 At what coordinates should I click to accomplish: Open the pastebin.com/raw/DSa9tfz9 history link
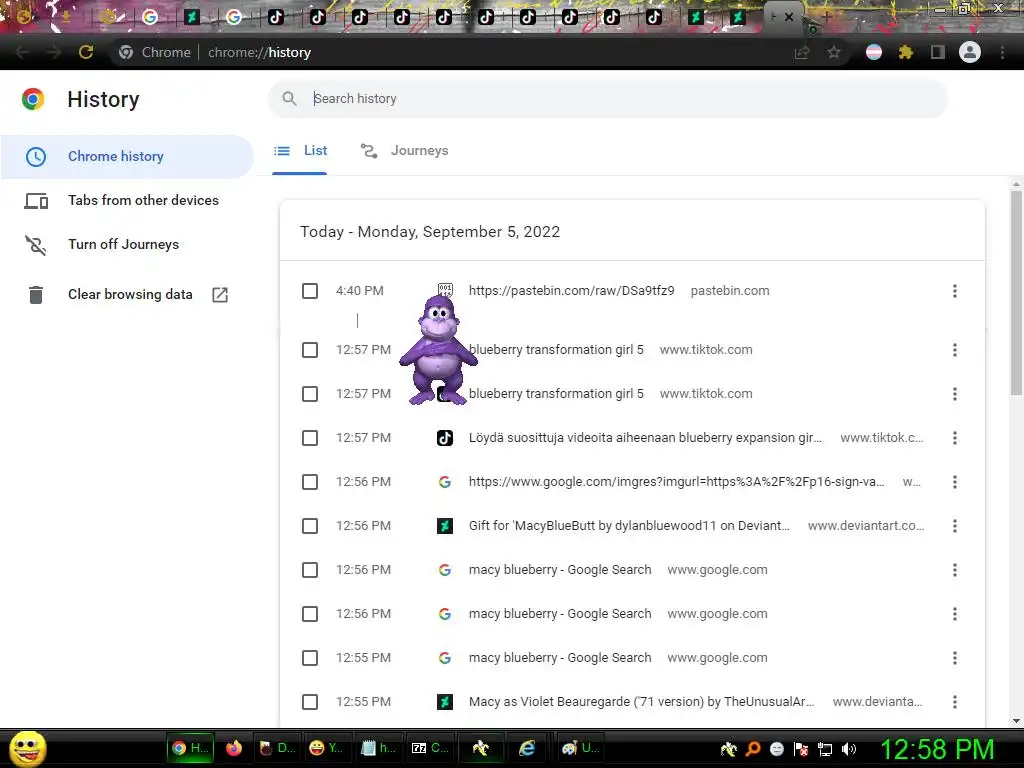[x=571, y=291]
